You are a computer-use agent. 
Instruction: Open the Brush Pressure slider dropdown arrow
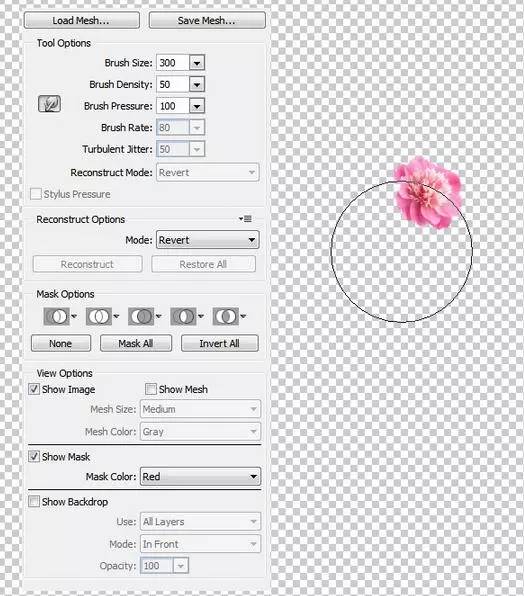click(197, 106)
